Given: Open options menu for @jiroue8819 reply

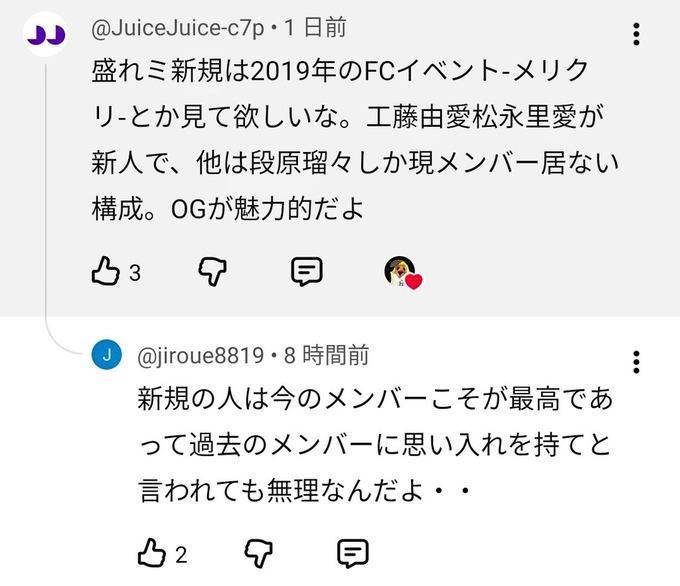Looking at the screenshot, I should coord(636,362).
